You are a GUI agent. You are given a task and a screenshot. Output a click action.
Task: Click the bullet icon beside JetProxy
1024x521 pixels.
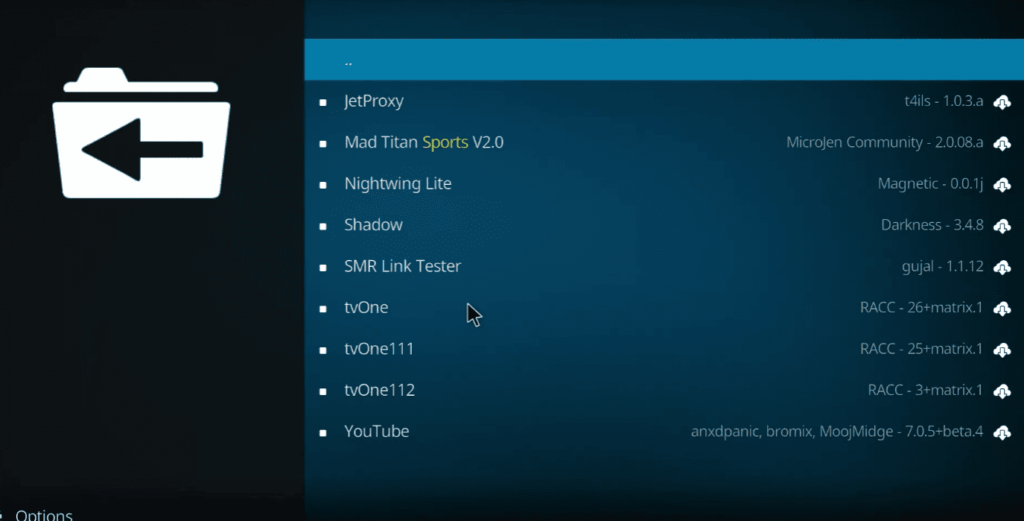coord(323,103)
